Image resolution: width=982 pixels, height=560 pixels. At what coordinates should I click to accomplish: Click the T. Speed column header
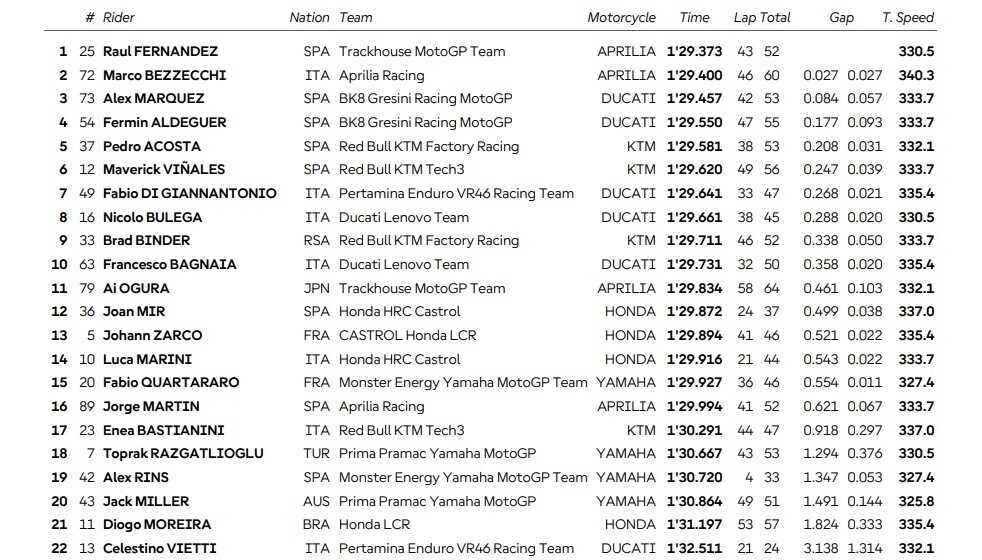pos(908,17)
